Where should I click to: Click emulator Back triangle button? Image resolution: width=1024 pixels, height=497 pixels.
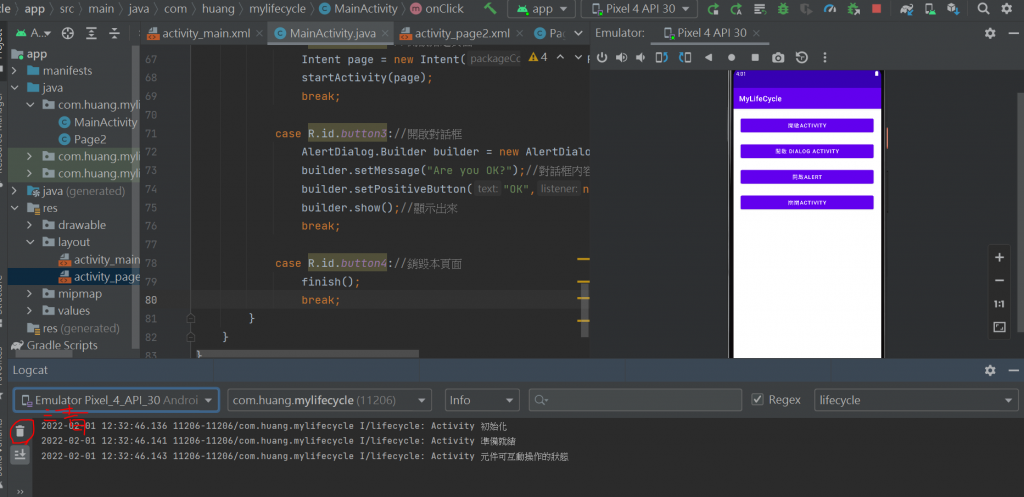(x=708, y=57)
